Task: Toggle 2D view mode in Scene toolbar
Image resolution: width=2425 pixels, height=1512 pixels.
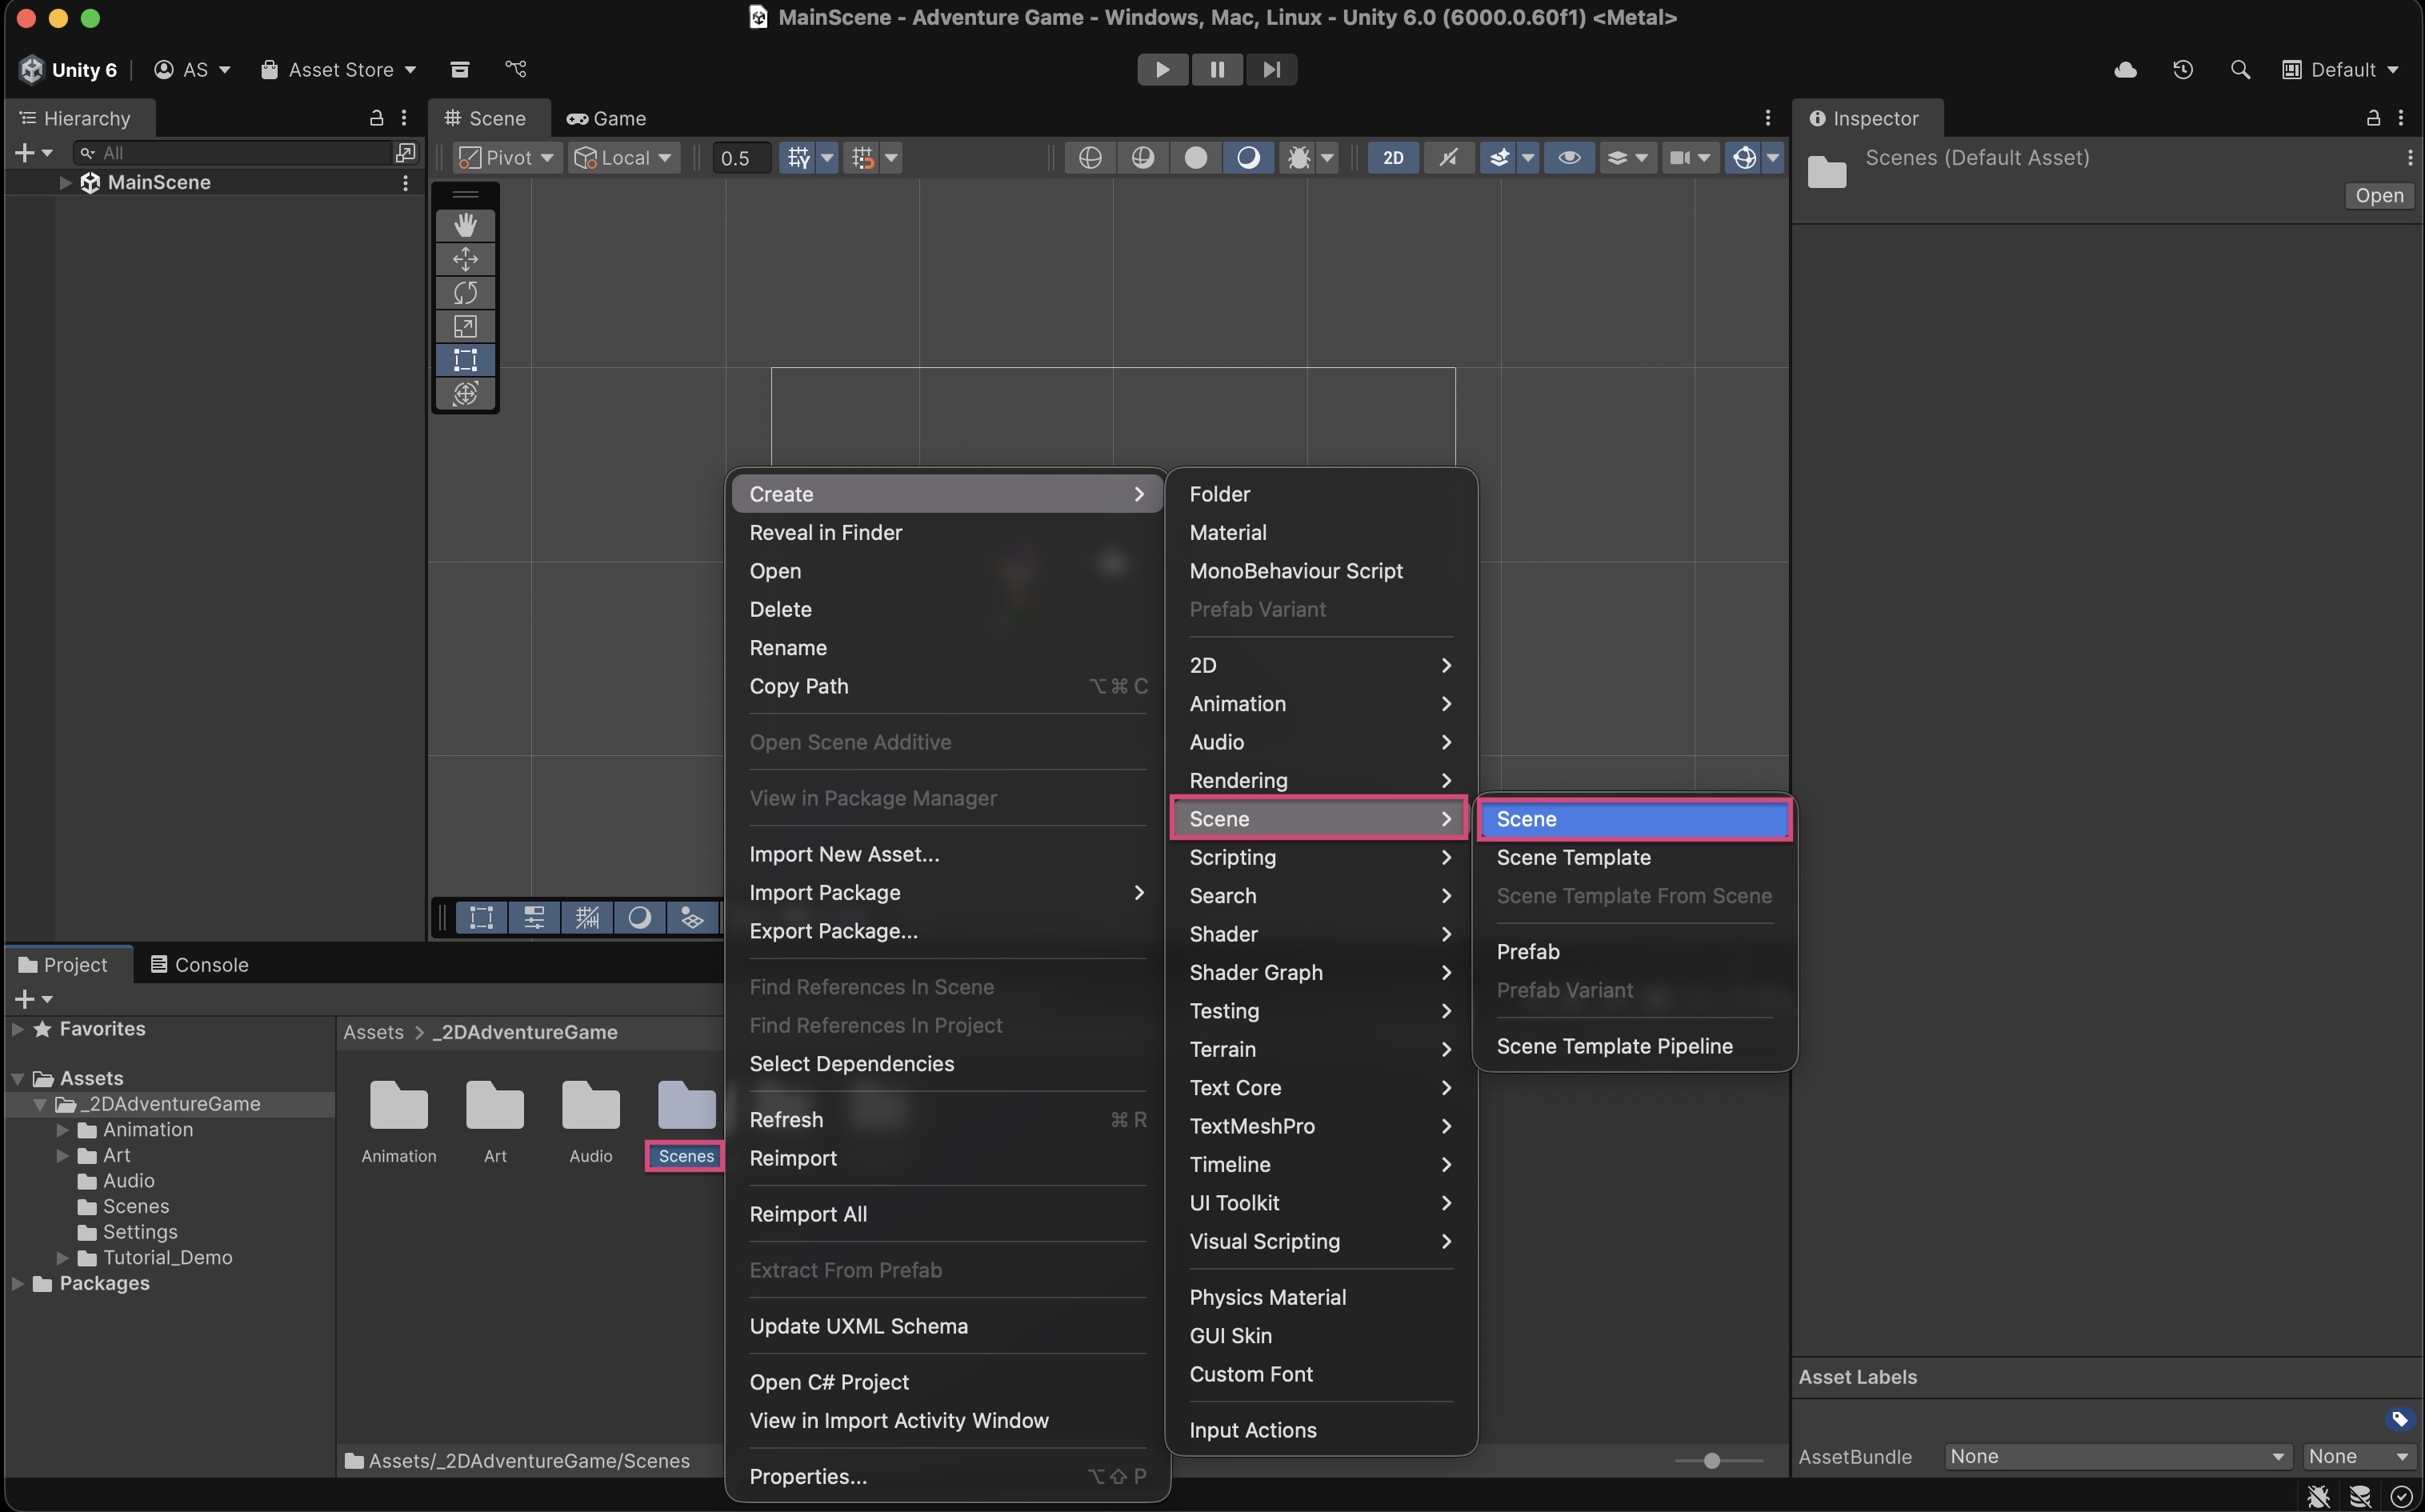Action: (x=1392, y=157)
